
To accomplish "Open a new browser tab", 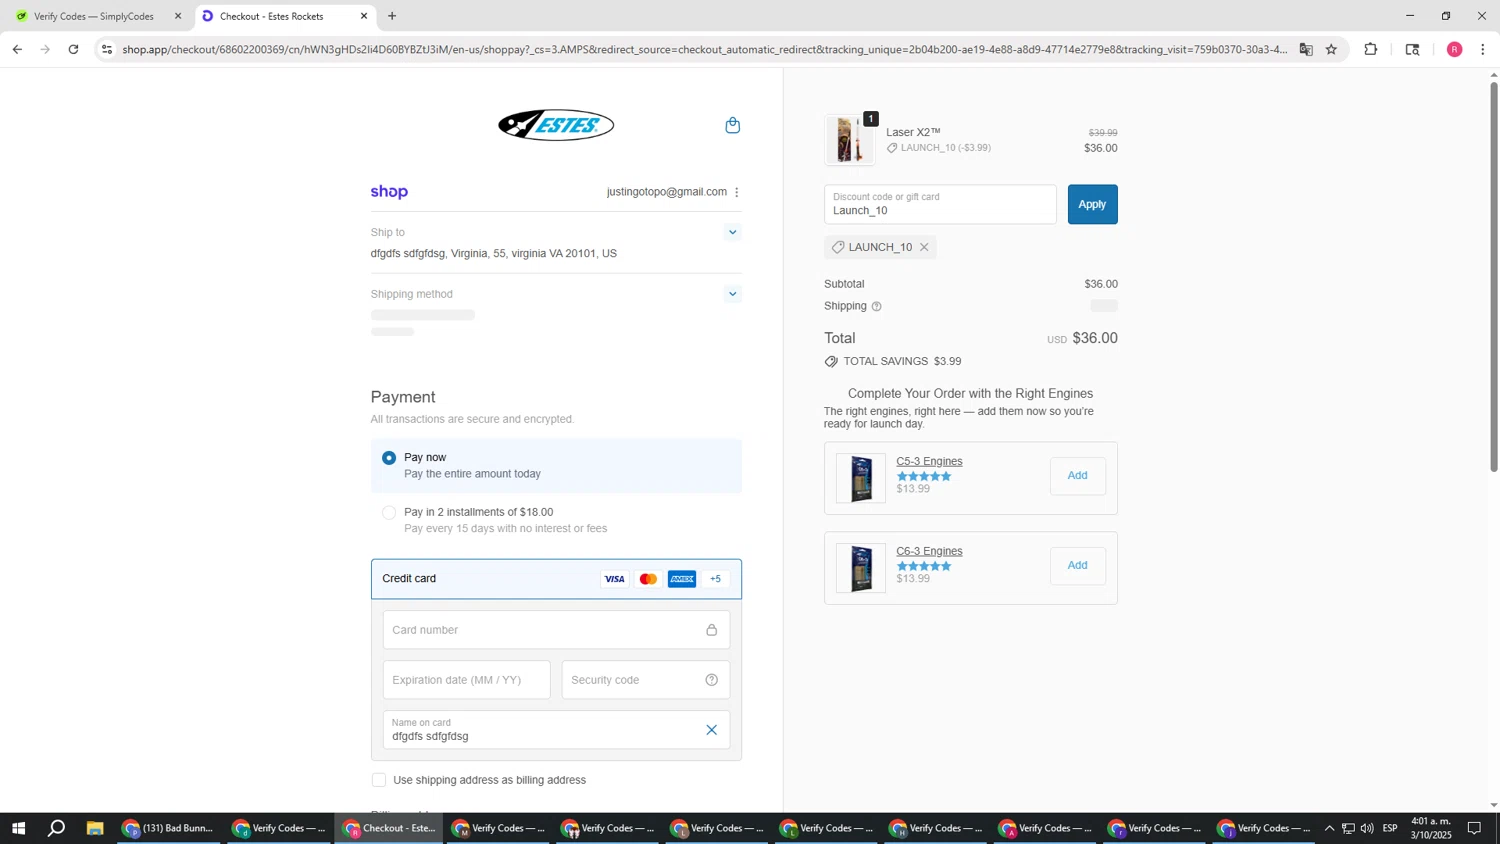I will (x=392, y=16).
